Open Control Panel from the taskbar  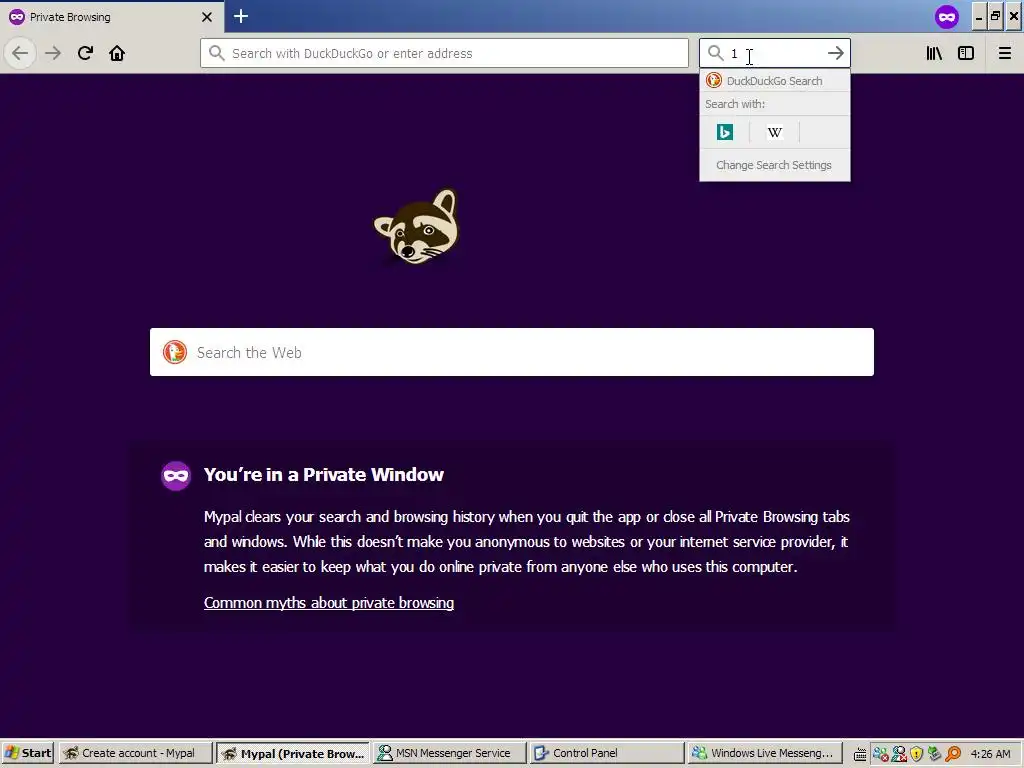607,753
